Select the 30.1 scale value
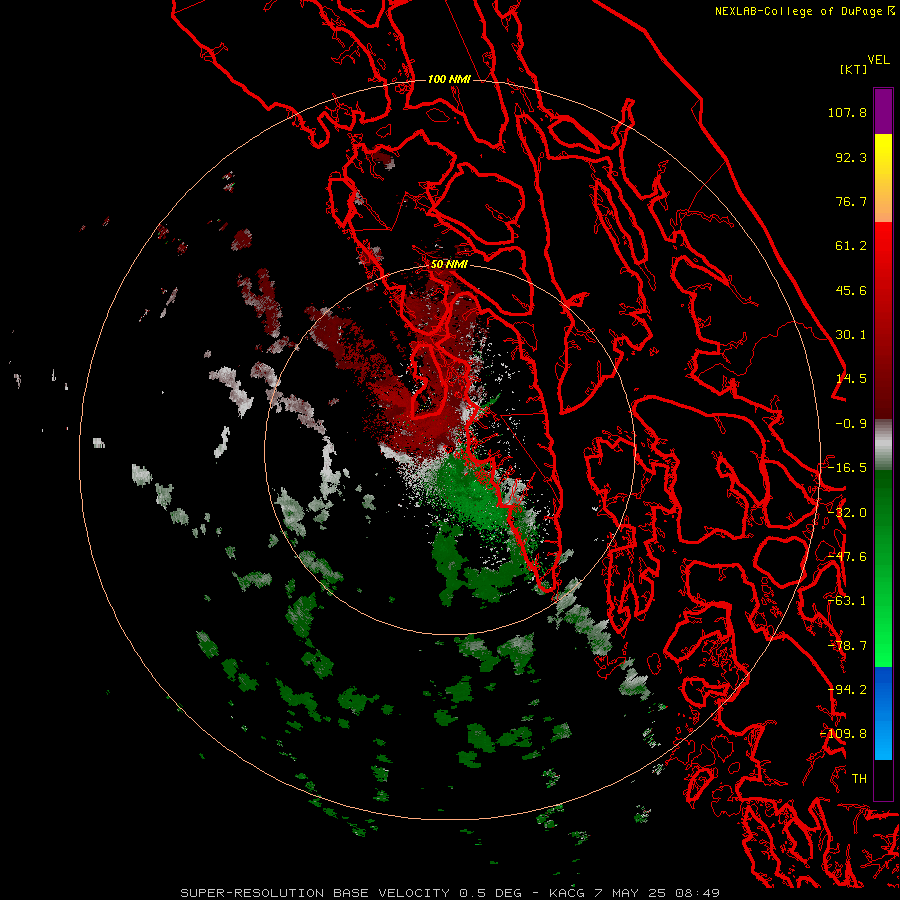This screenshot has height=900, width=900. pyautogui.click(x=851, y=335)
